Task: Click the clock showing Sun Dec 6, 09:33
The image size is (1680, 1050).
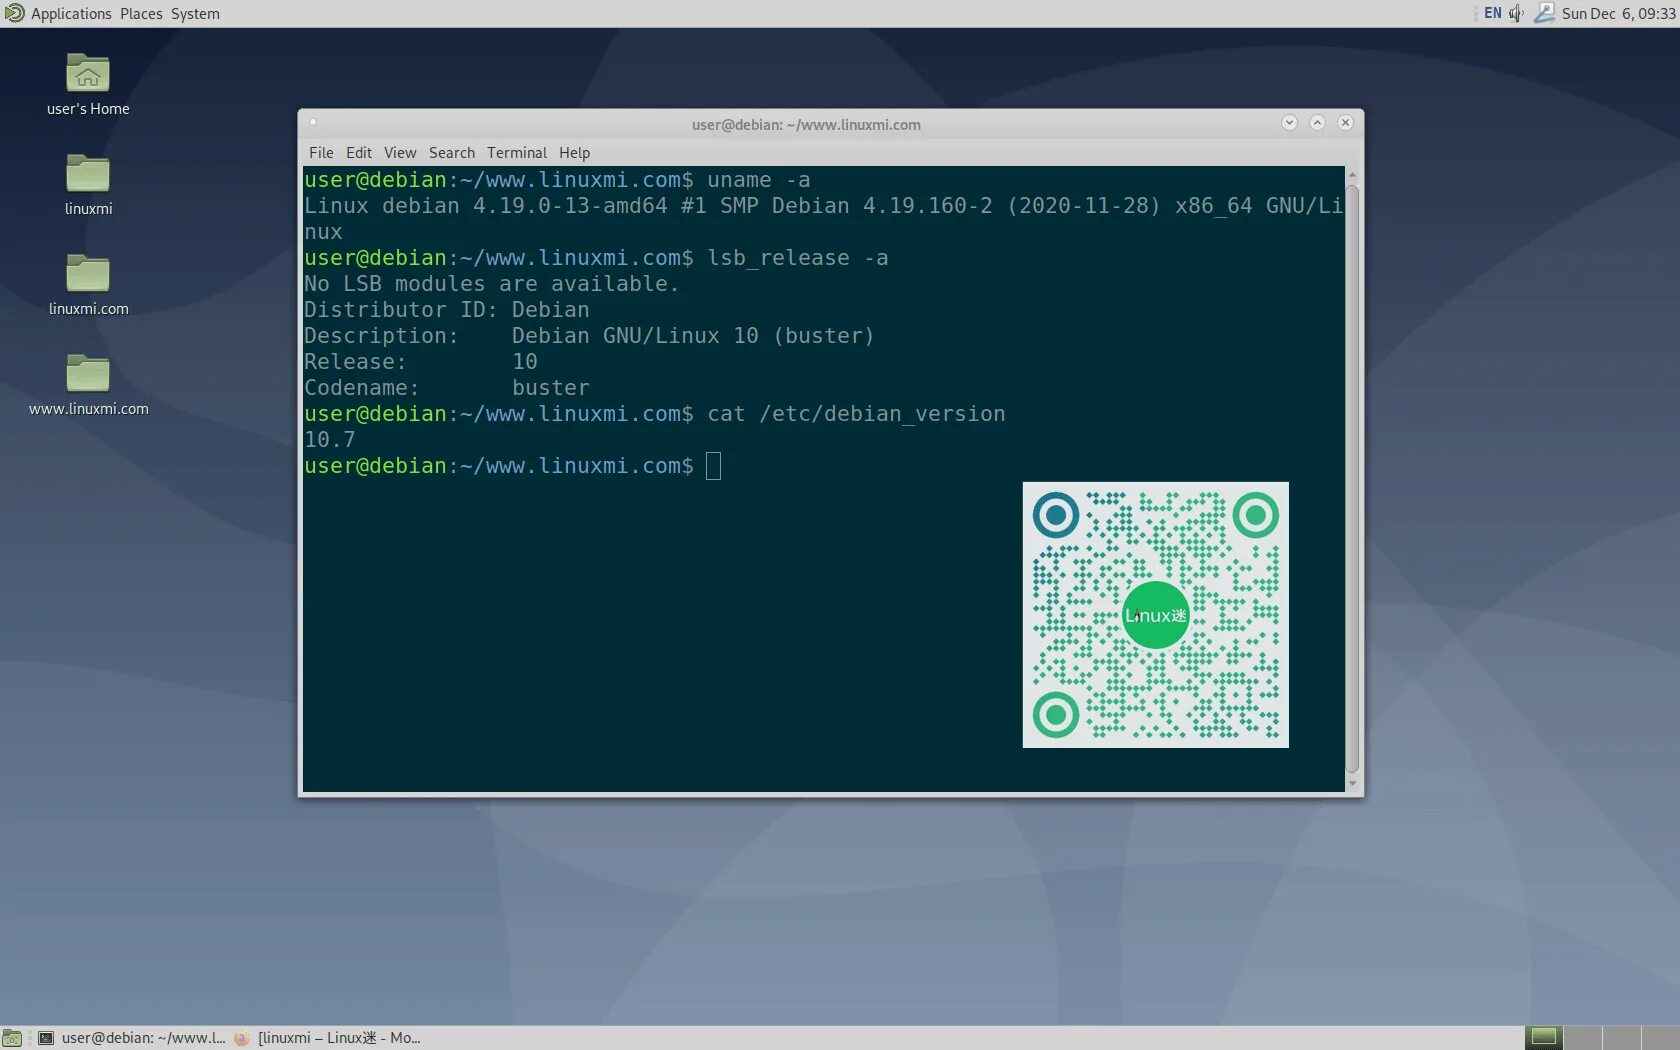Action: 1618,14
